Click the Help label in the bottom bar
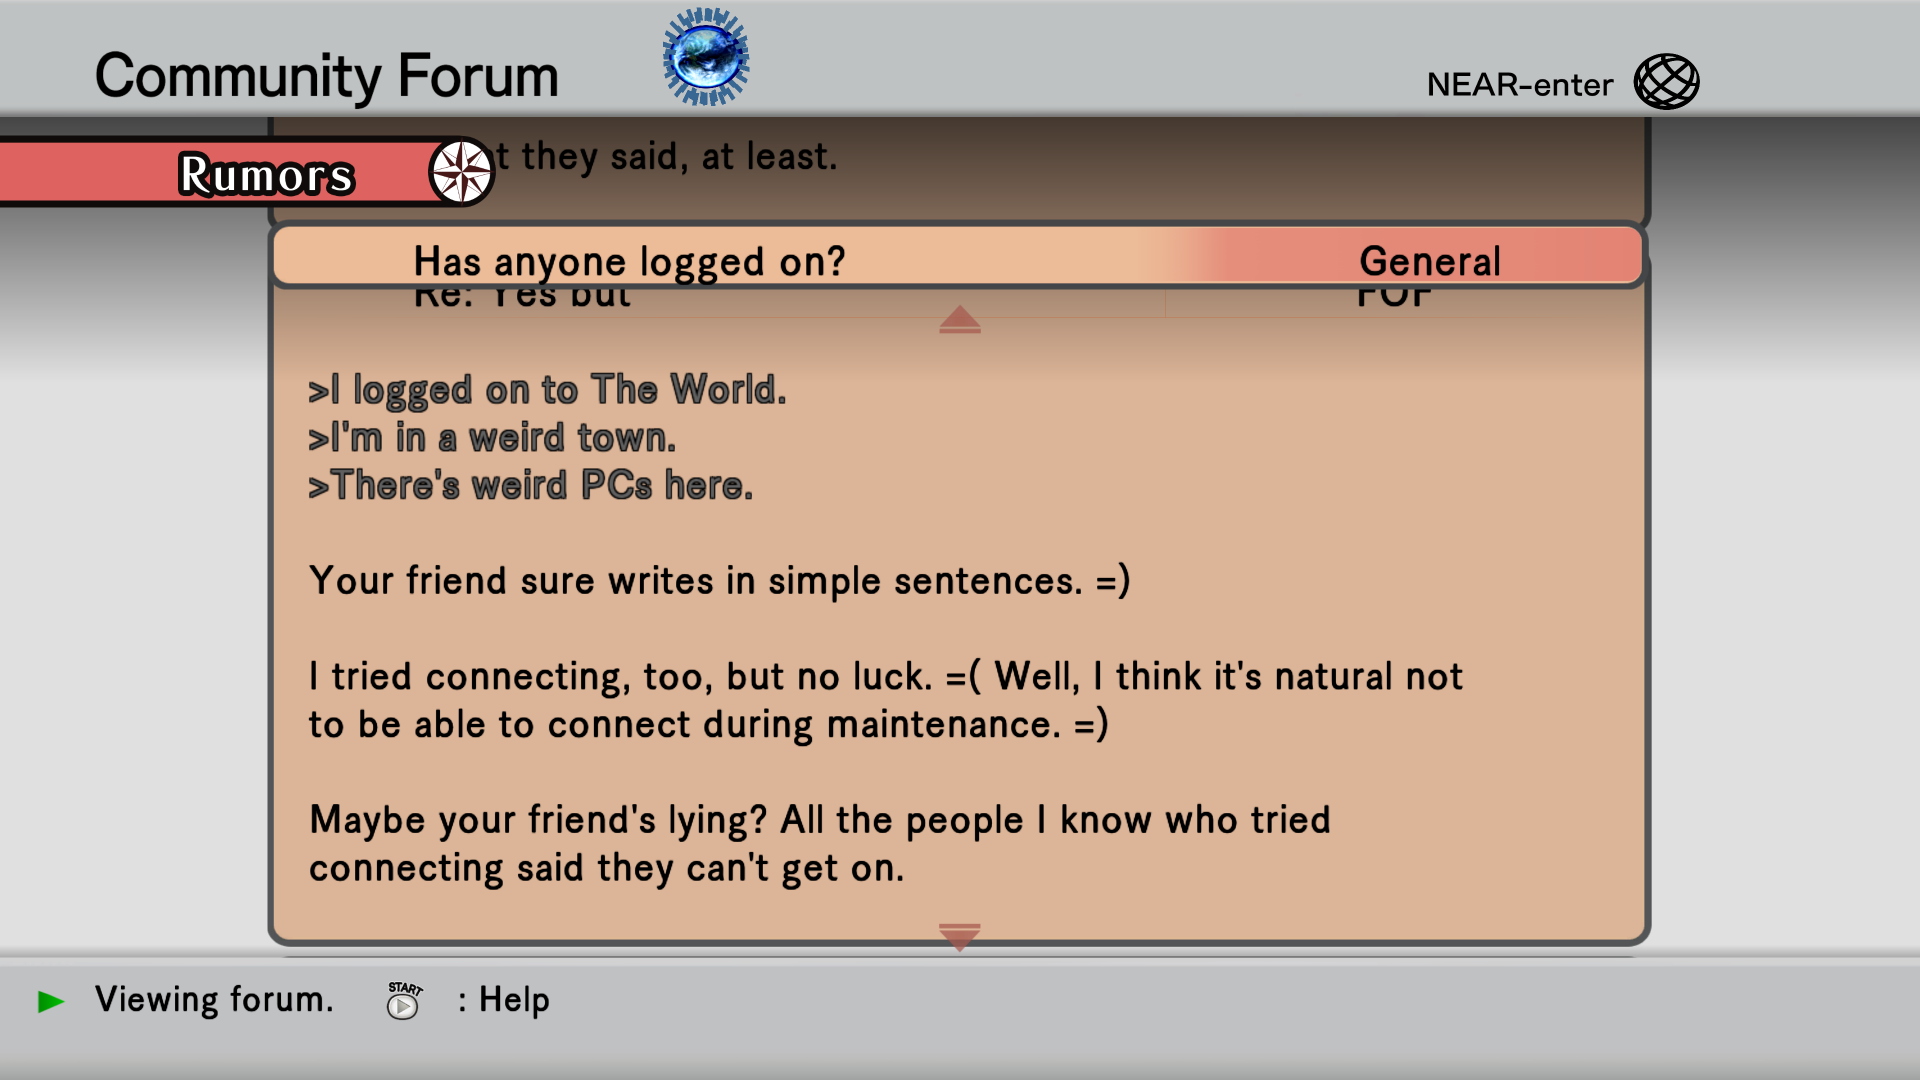This screenshot has height=1080, width=1920. 514,1000
